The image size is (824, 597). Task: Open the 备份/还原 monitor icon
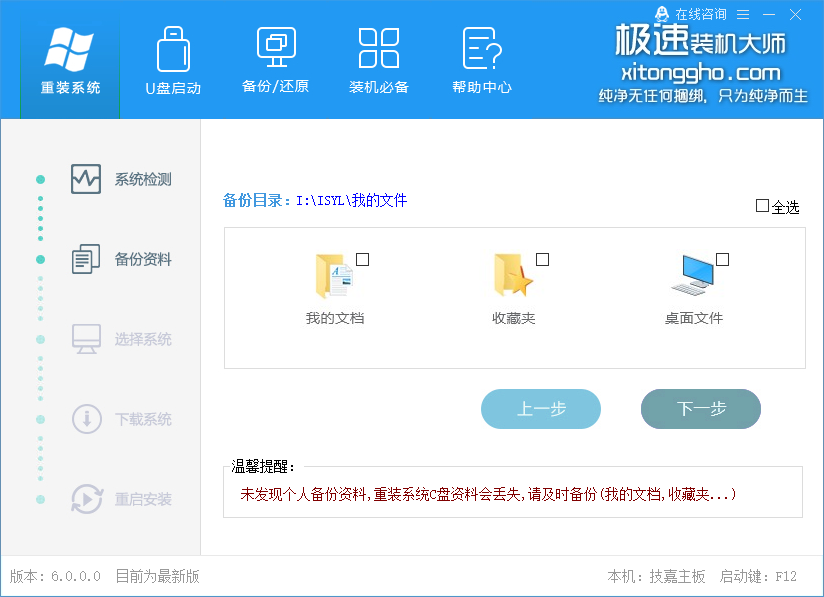point(276,47)
